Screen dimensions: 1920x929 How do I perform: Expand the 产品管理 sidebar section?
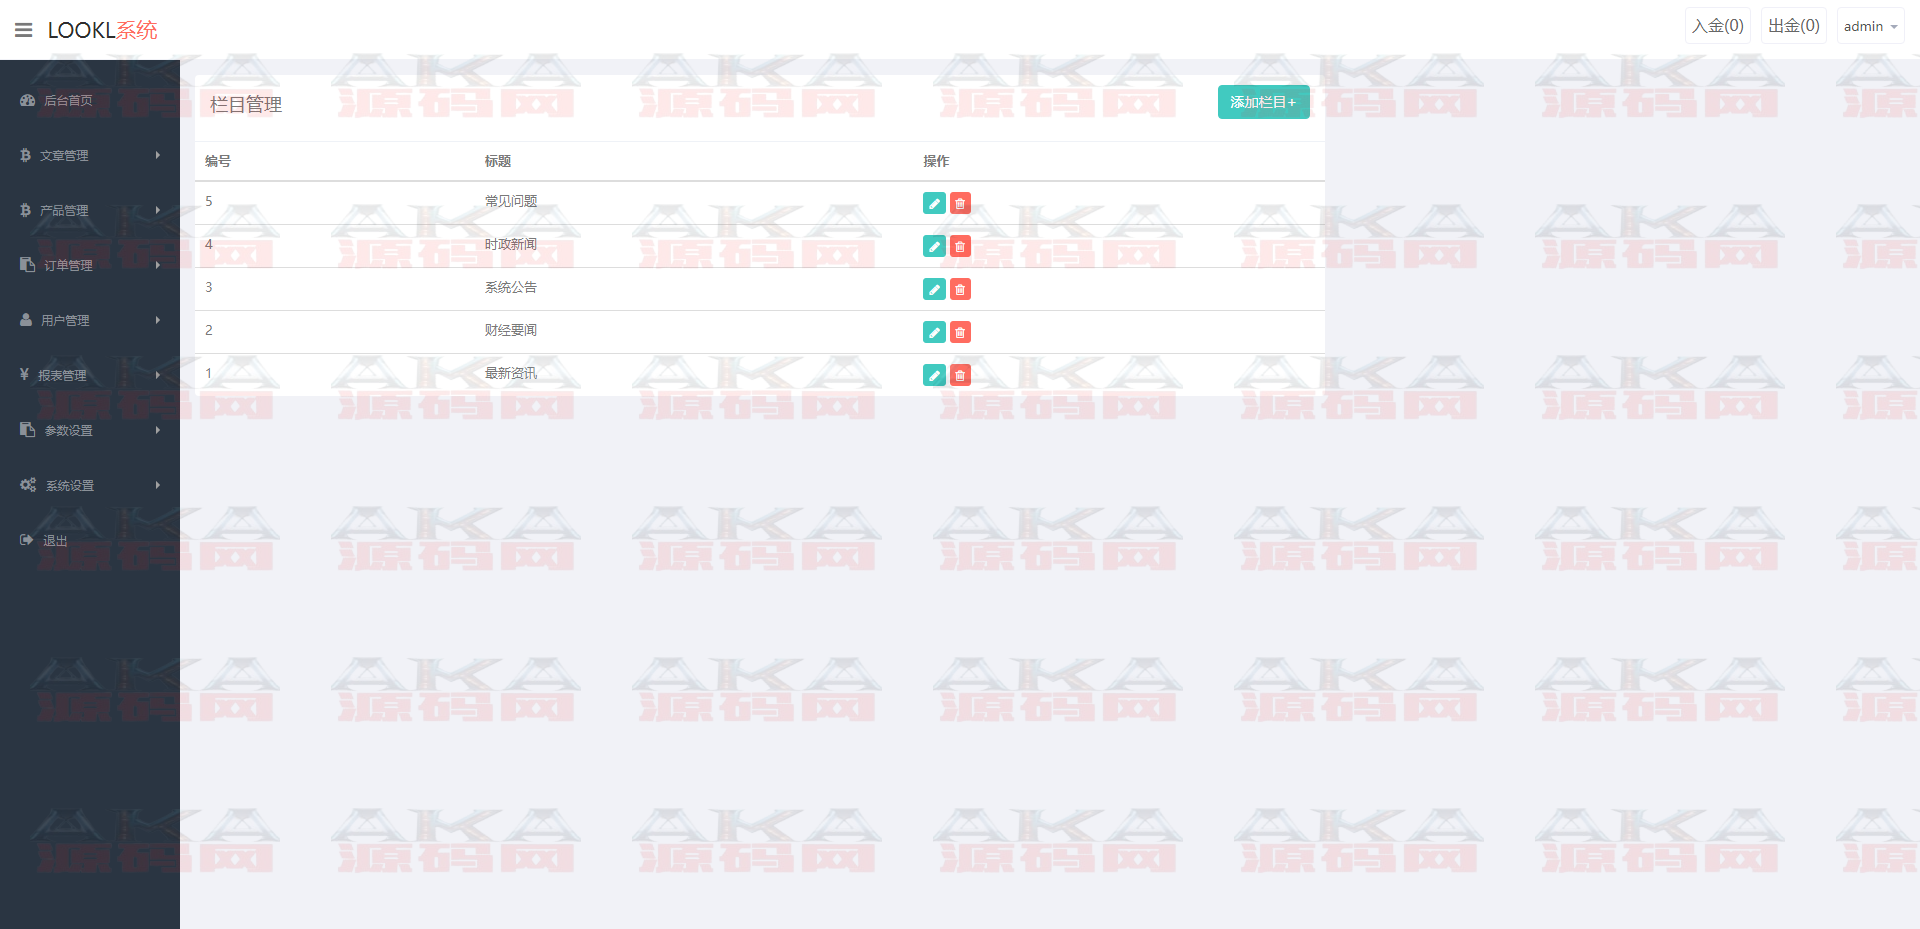[89, 210]
